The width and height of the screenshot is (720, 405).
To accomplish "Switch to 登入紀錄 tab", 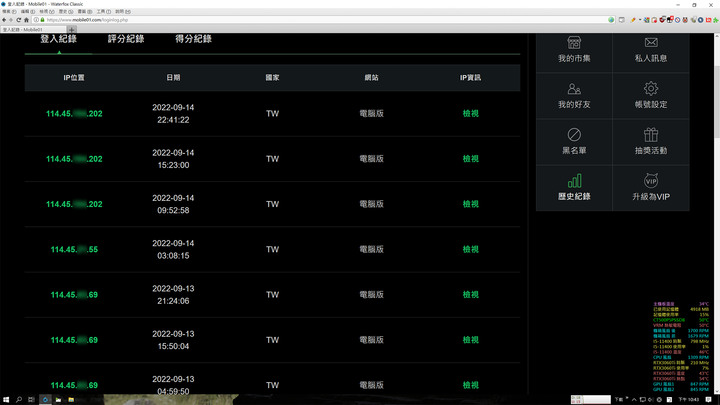I will 58,39.
